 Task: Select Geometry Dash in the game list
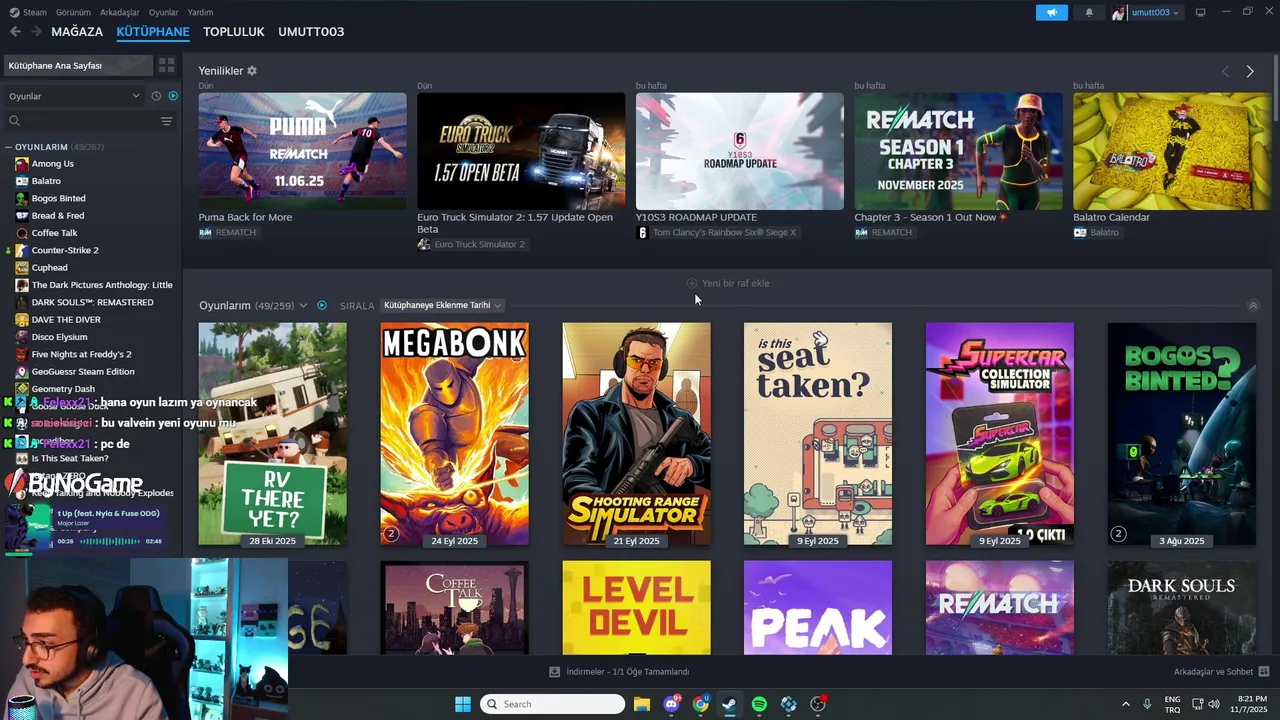pos(63,389)
